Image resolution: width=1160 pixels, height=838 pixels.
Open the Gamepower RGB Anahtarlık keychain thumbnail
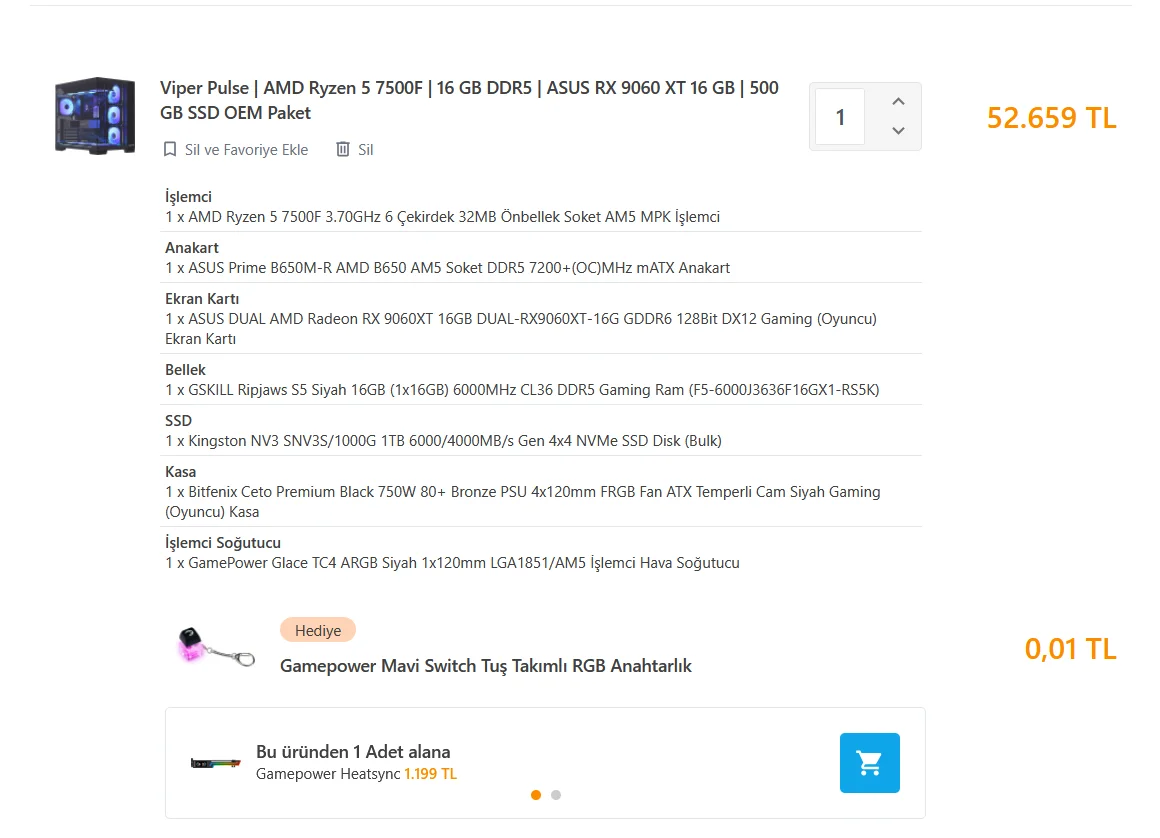point(216,646)
